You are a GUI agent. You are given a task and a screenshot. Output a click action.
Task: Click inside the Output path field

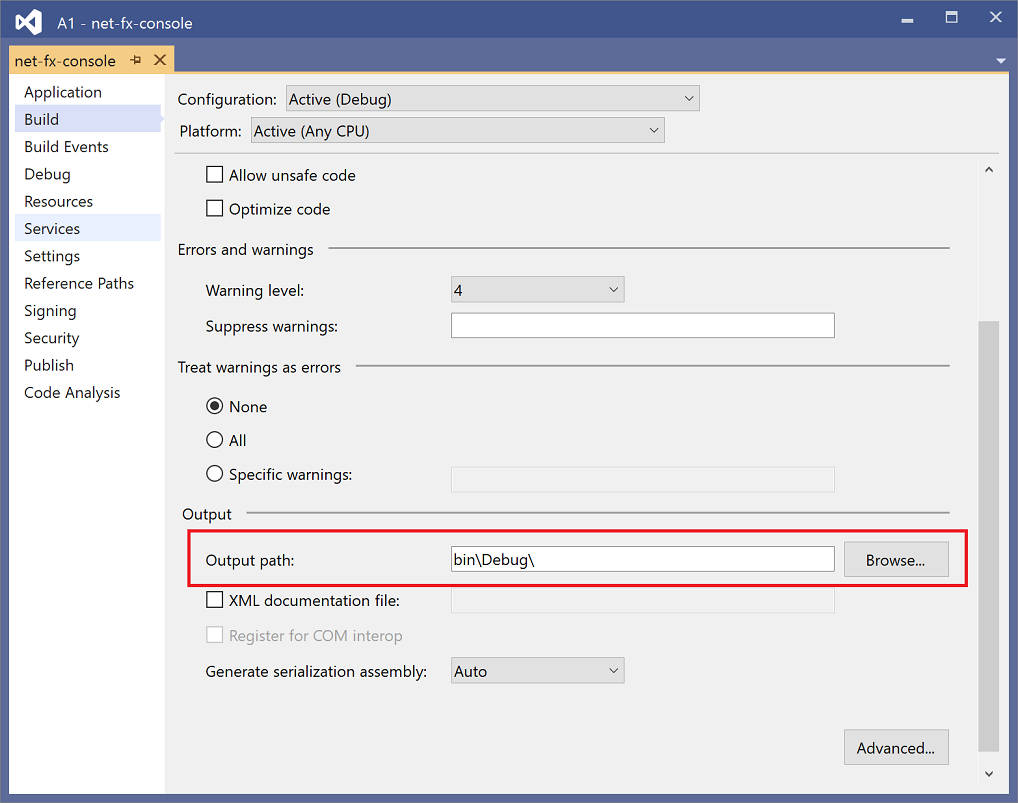click(642, 558)
